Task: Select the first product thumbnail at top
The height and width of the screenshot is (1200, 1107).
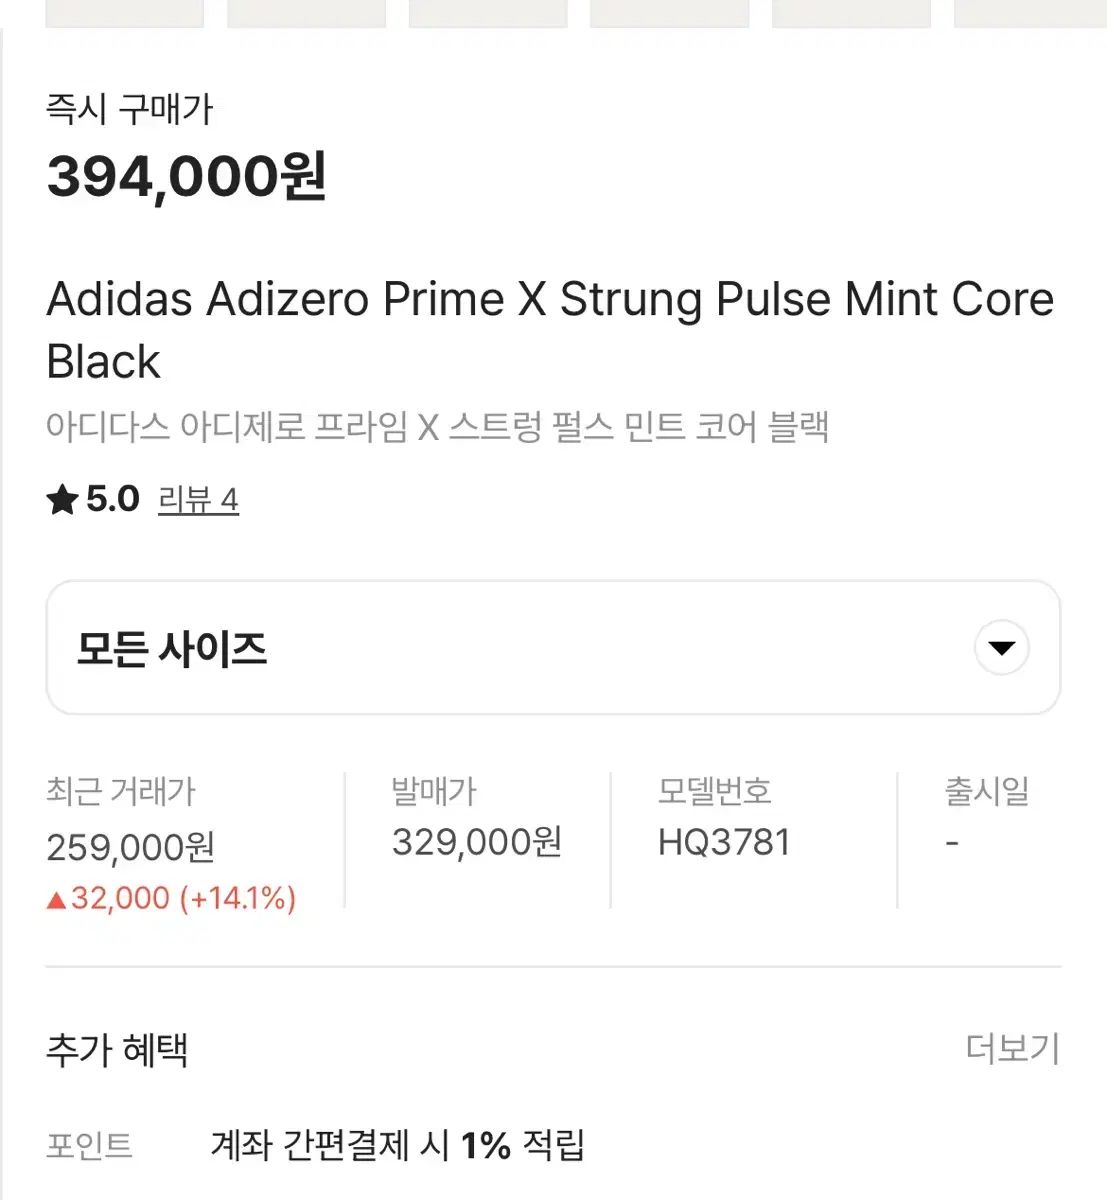Action: point(124,14)
